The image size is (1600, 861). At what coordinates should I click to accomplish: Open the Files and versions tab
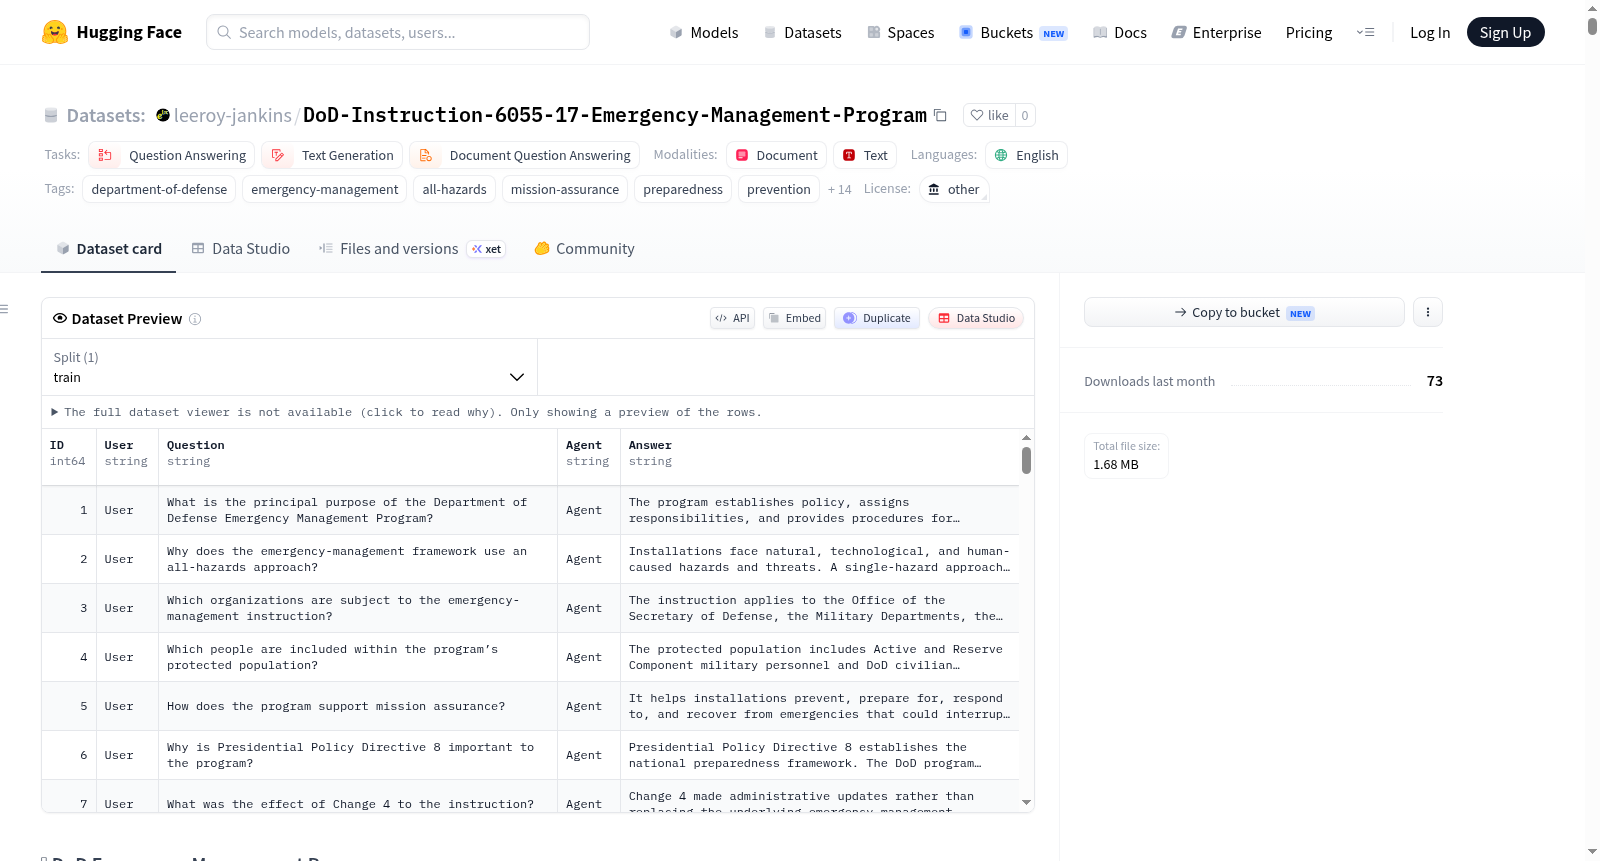(x=412, y=249)
